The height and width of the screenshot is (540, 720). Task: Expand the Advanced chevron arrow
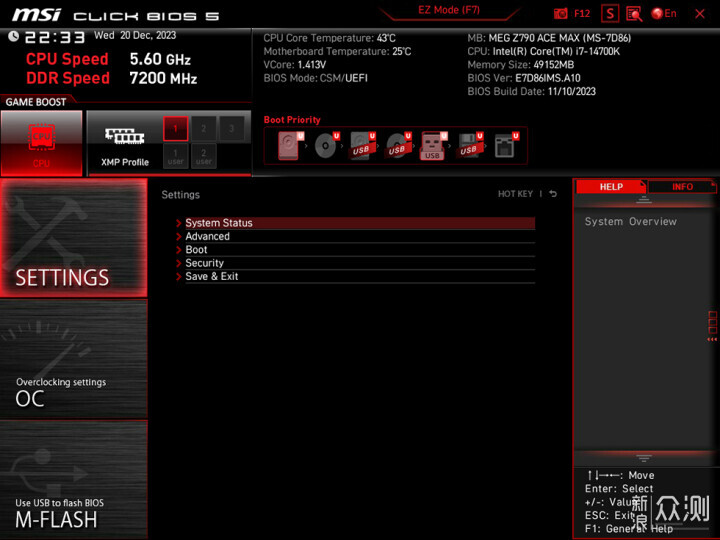[x=179, y=236]
